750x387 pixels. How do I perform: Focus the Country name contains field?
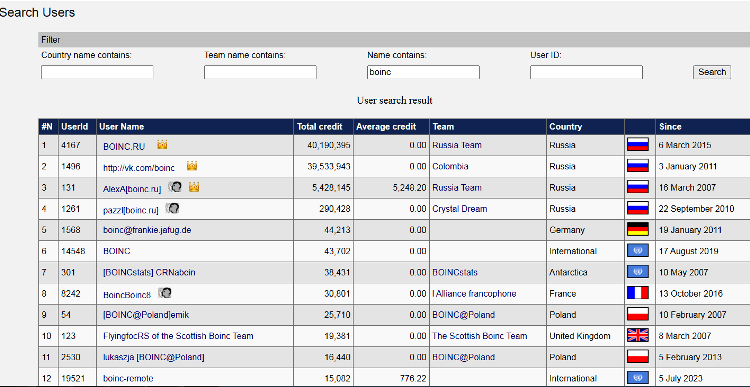pos(98,72)
